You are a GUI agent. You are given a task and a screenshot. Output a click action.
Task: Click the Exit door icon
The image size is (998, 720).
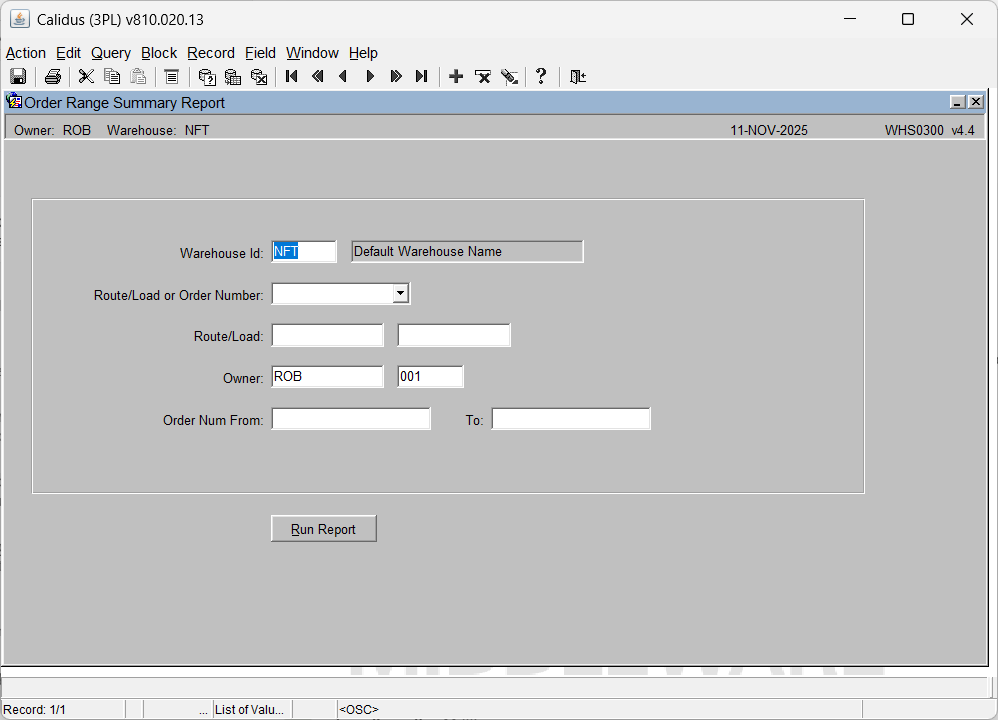pos(578,77)
